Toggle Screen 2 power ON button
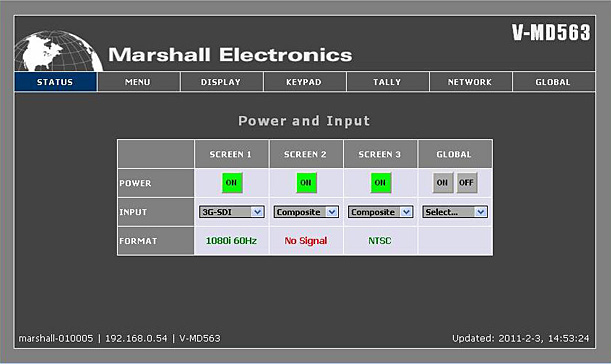The height and width of the screenshot is (364, 611). 306,182
